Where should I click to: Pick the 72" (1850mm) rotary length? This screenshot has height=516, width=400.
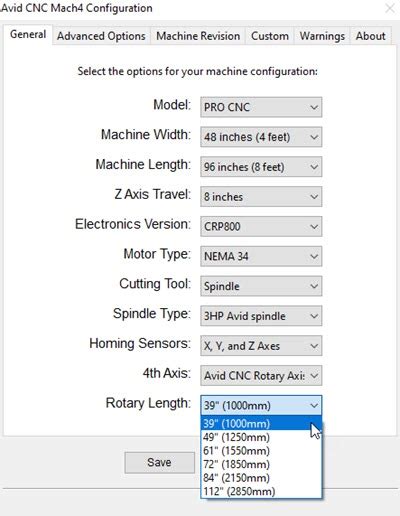(261, 464)
